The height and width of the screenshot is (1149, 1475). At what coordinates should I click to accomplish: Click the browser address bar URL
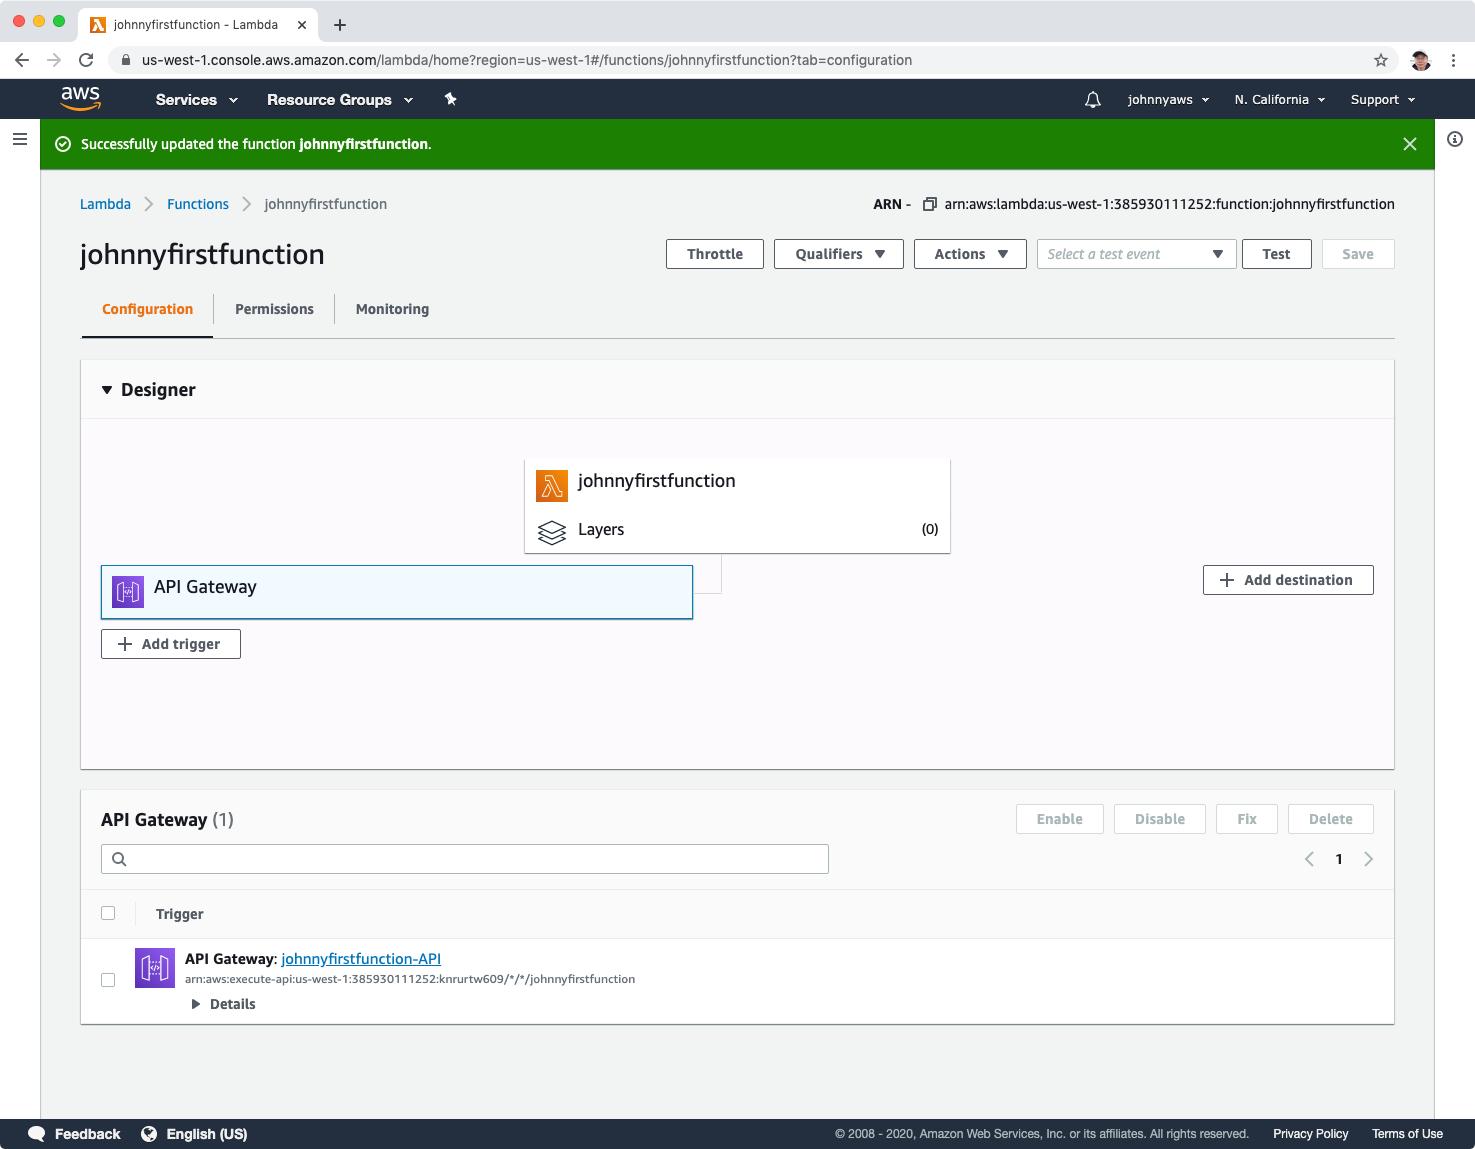pos(527,60)
